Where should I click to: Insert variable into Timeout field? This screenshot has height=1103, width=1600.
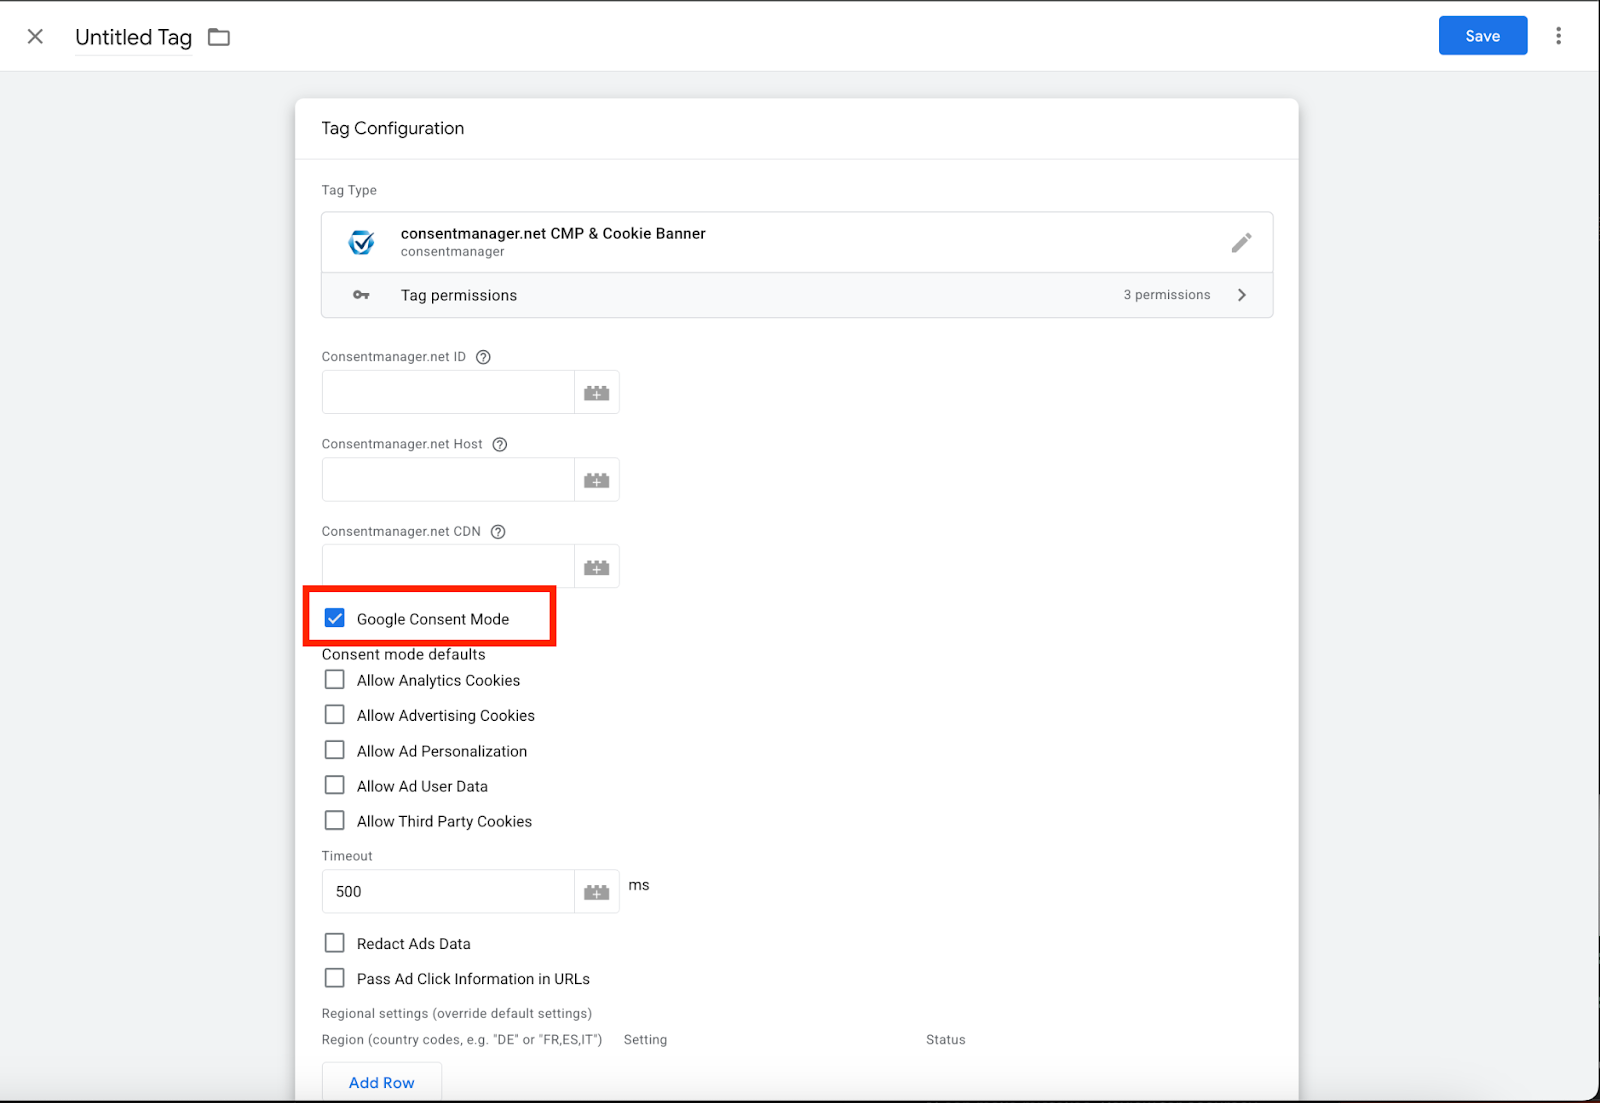(x=597, y=892)
